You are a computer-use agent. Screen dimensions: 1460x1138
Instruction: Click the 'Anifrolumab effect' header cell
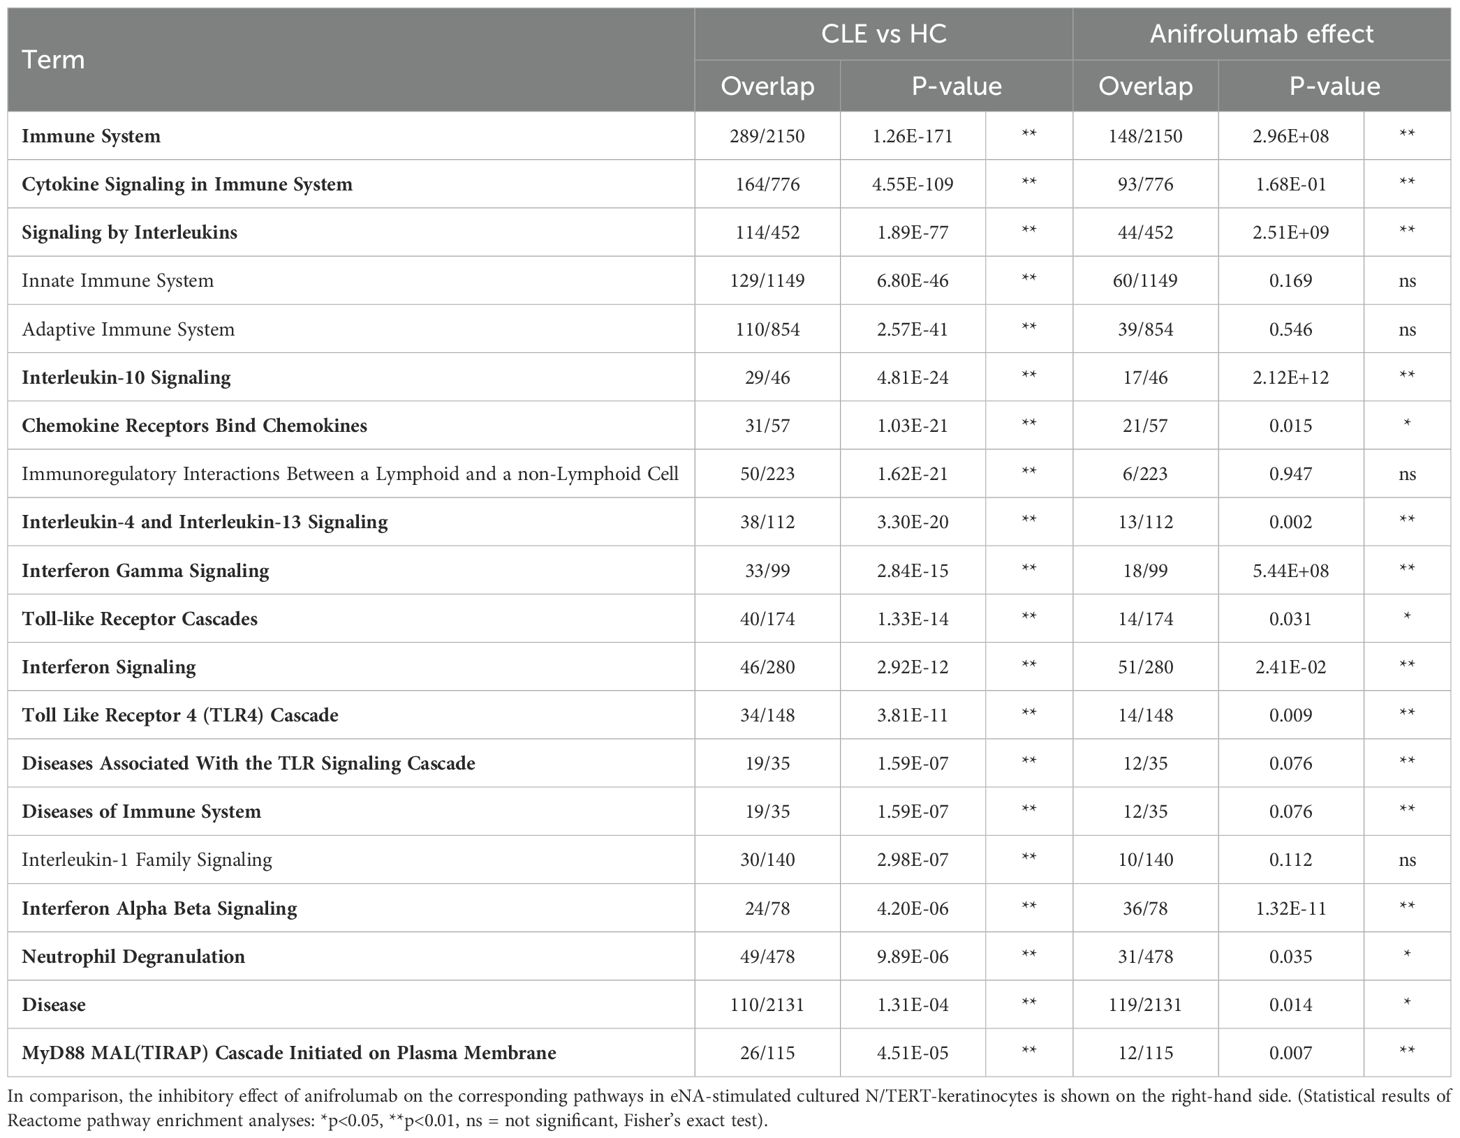pyautogui.click(x=1261, y=34)
